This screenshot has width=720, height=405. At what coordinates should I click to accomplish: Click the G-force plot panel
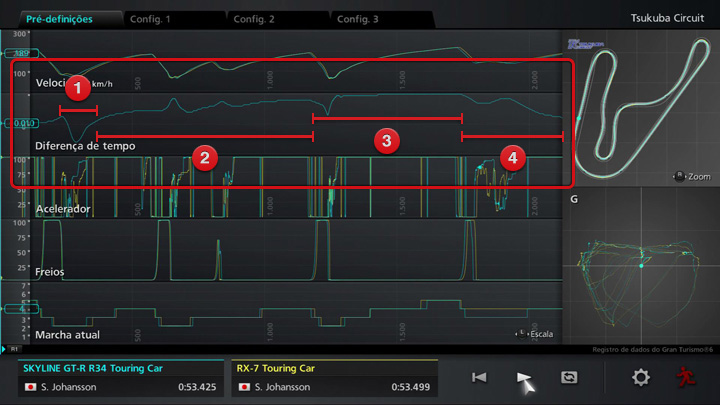[638, 265]
